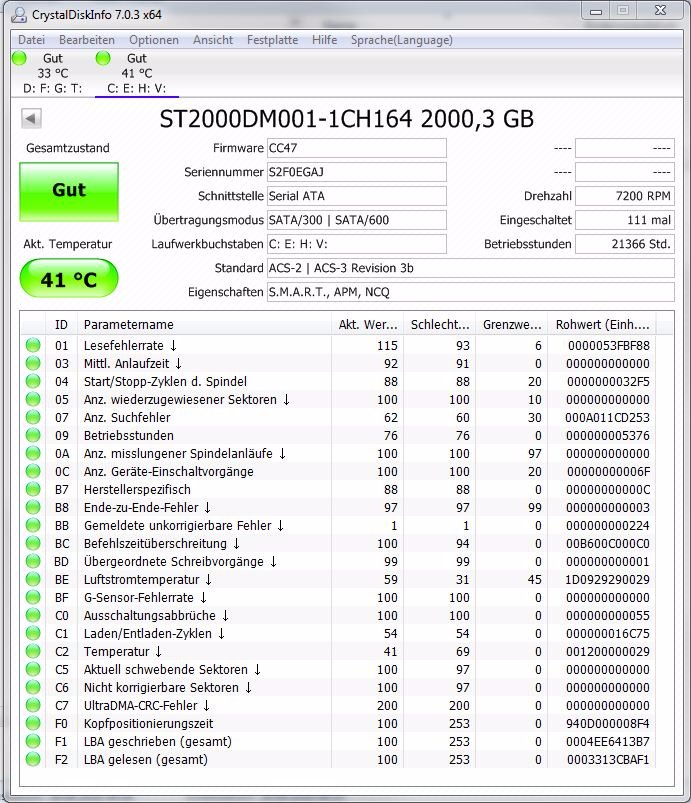Click status icon of Ausschaltungsabbrüche row
The width and height of the screenshot is (691, 803).
33,615
